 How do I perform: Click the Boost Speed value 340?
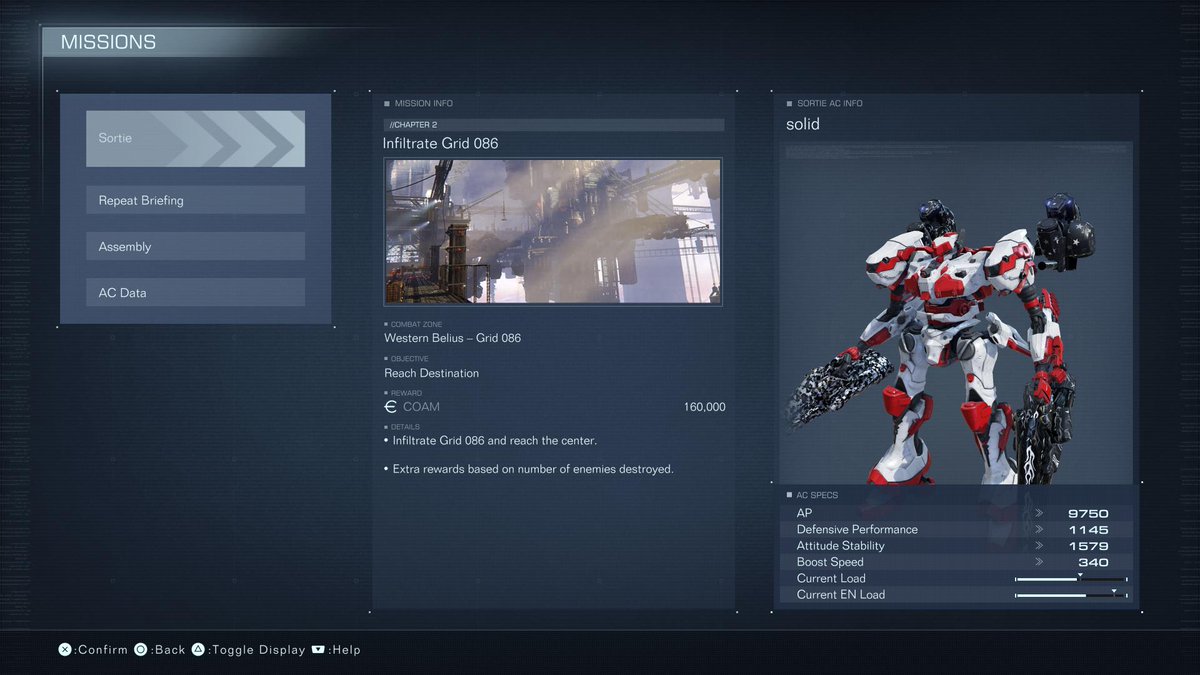[x=1093, y=562]
